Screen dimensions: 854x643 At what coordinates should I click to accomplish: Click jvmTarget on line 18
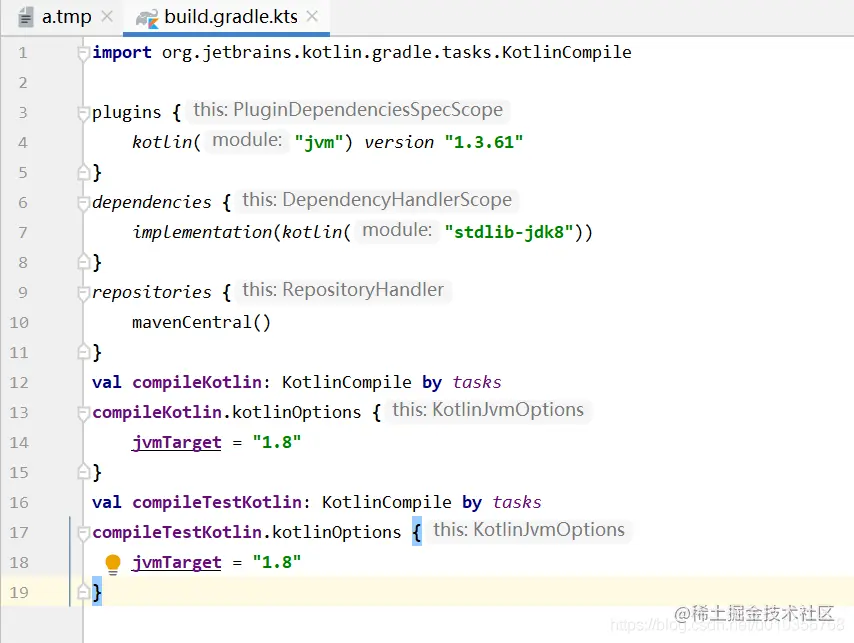click(x=176, y=562)
